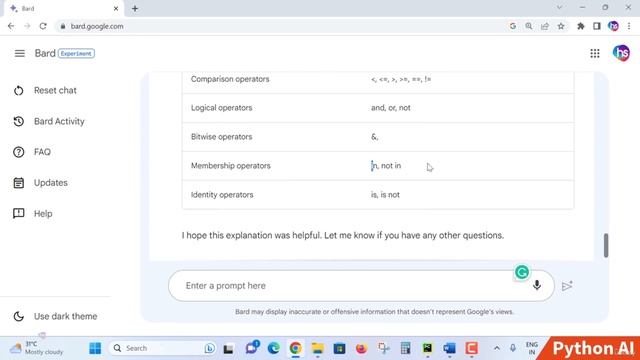Screen dimensions: 640x360
Task: Click the browser back arrow
Action: coord(11,26)
